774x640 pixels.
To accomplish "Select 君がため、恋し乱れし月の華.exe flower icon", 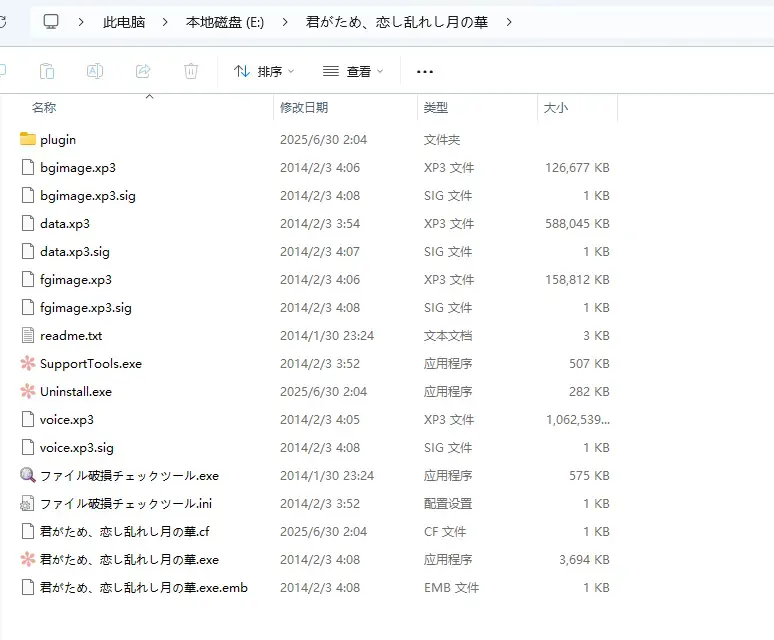I will [x=28, y=560].
